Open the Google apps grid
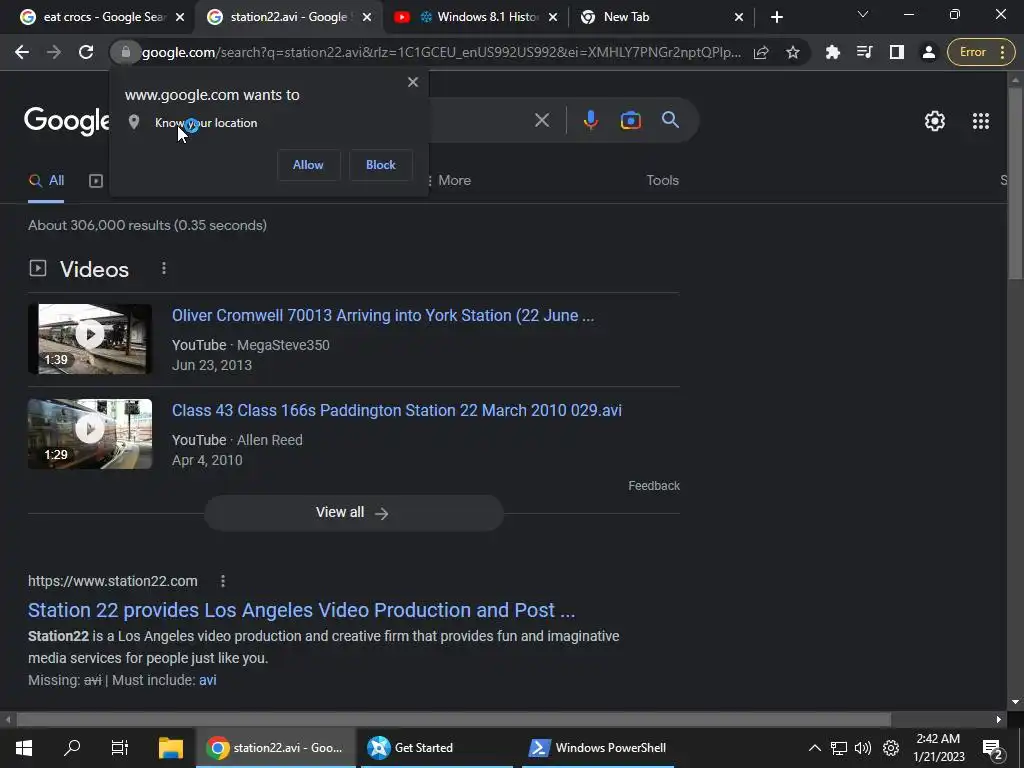This screenshot has width=1024, height=768. pyautogui.click(x=980, y=121)
